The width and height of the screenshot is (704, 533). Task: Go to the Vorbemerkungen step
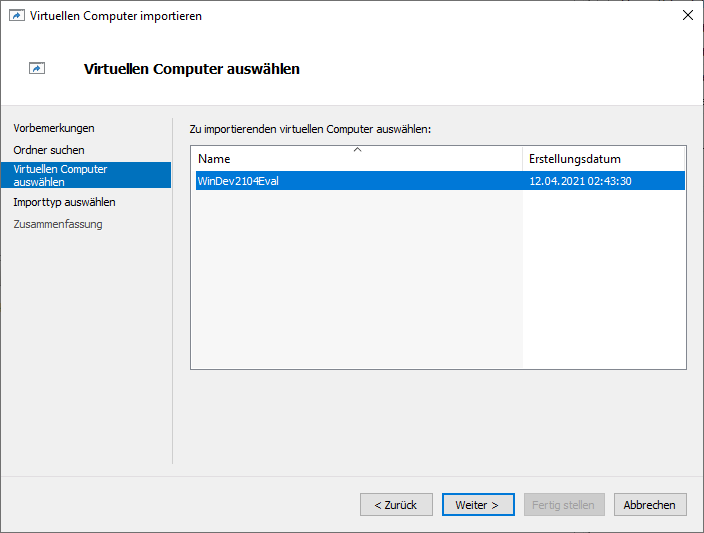[x=54, y=128]
